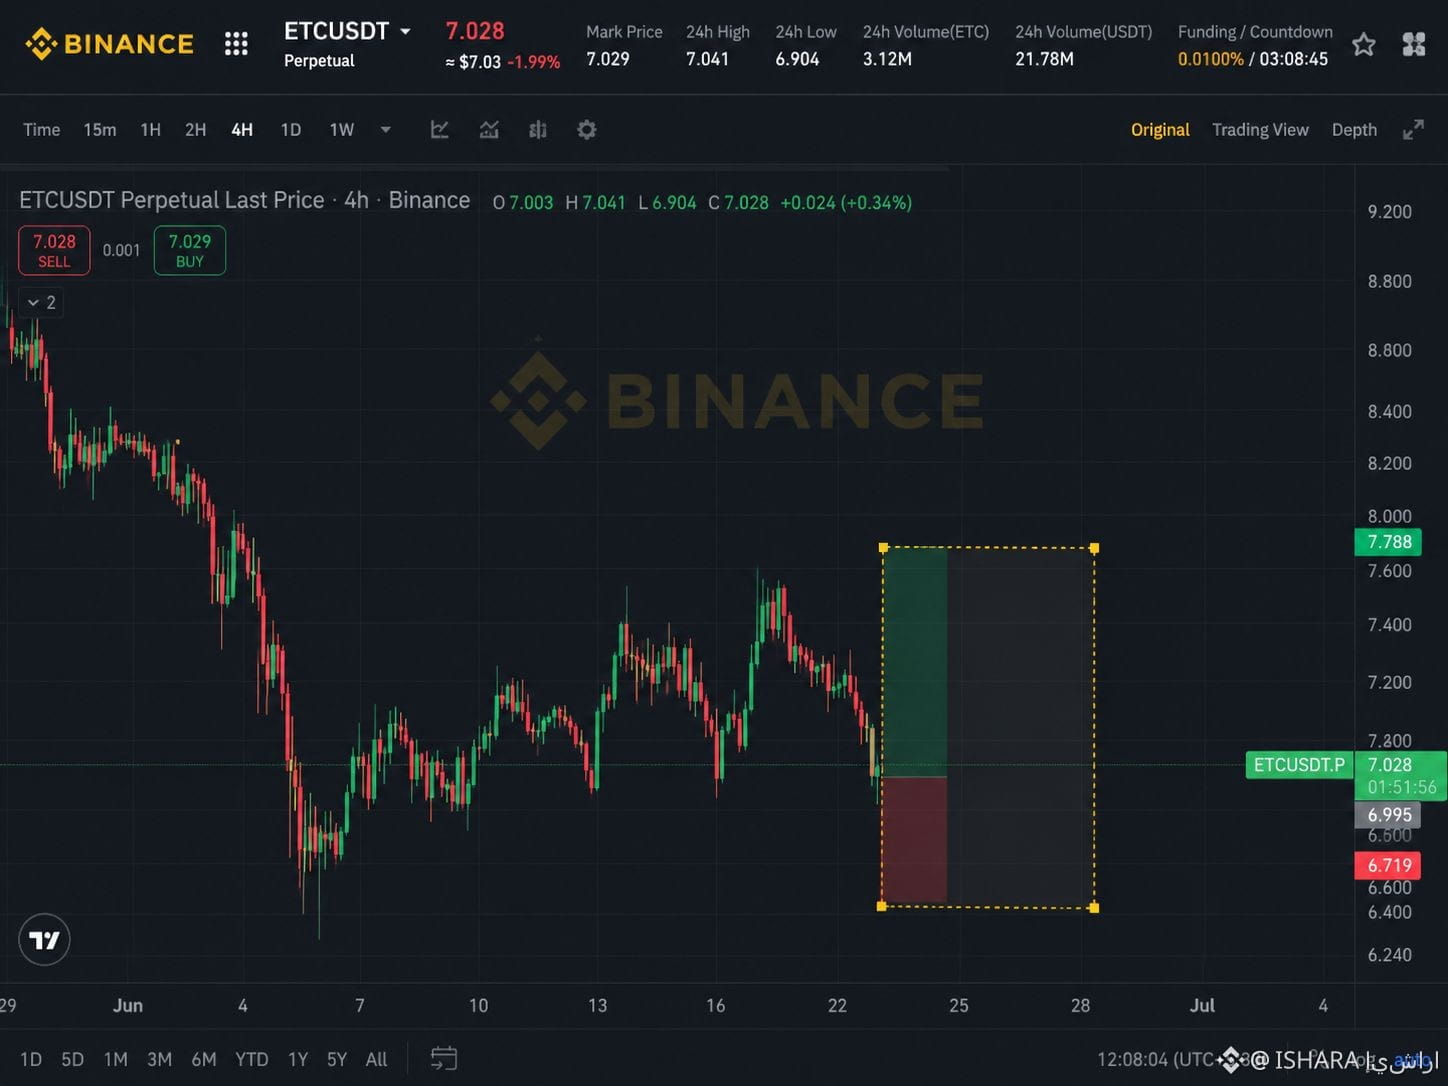The height and width of the screenshot is (1086, 1448).
Task: Set chart range to 3M
Action: [160, 1059]
